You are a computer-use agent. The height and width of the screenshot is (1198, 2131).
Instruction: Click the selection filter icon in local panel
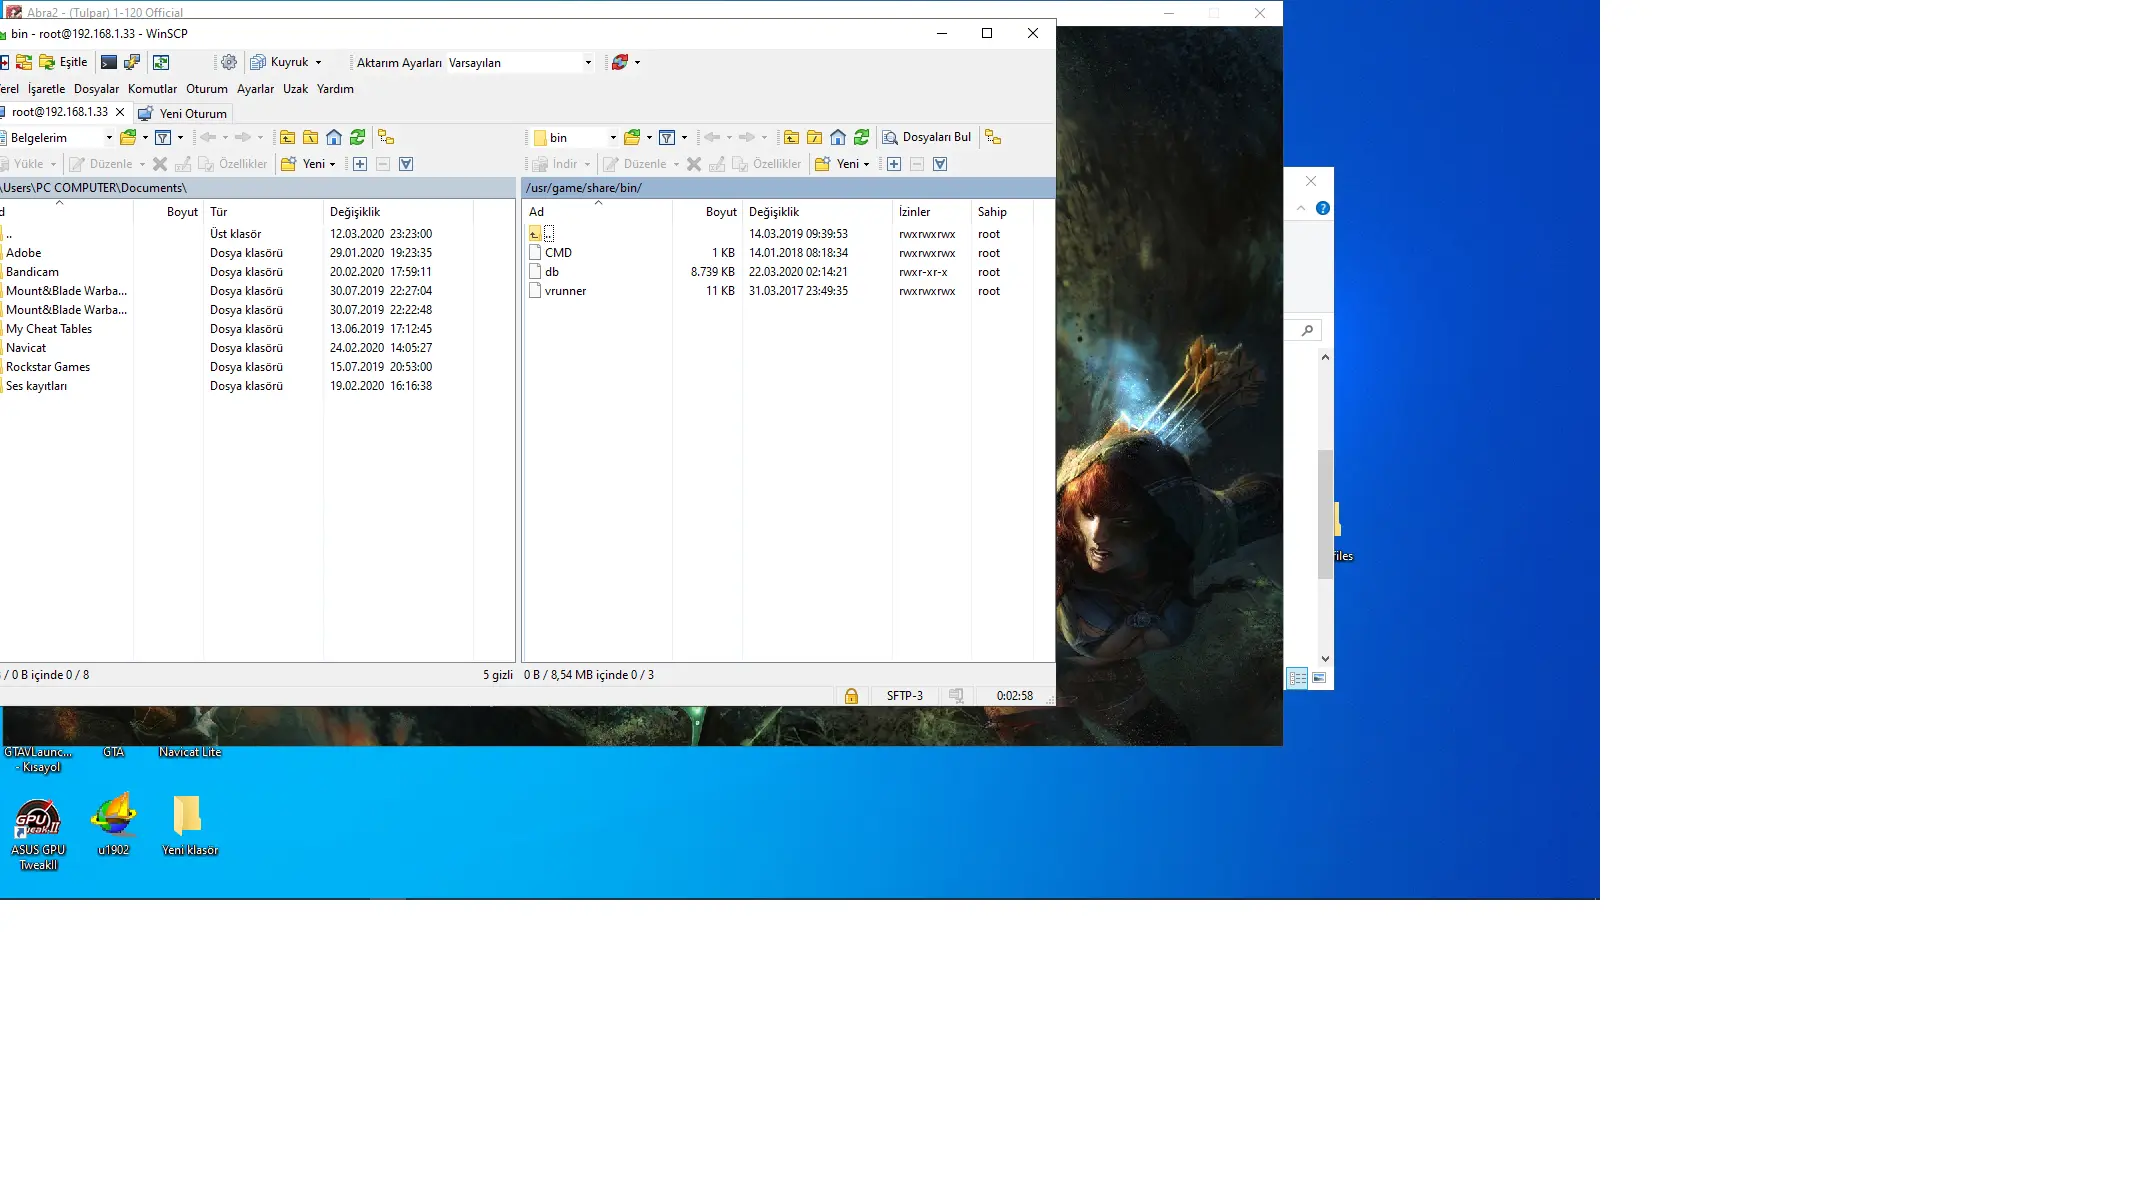pyautogui.click(x=406, y=164)
